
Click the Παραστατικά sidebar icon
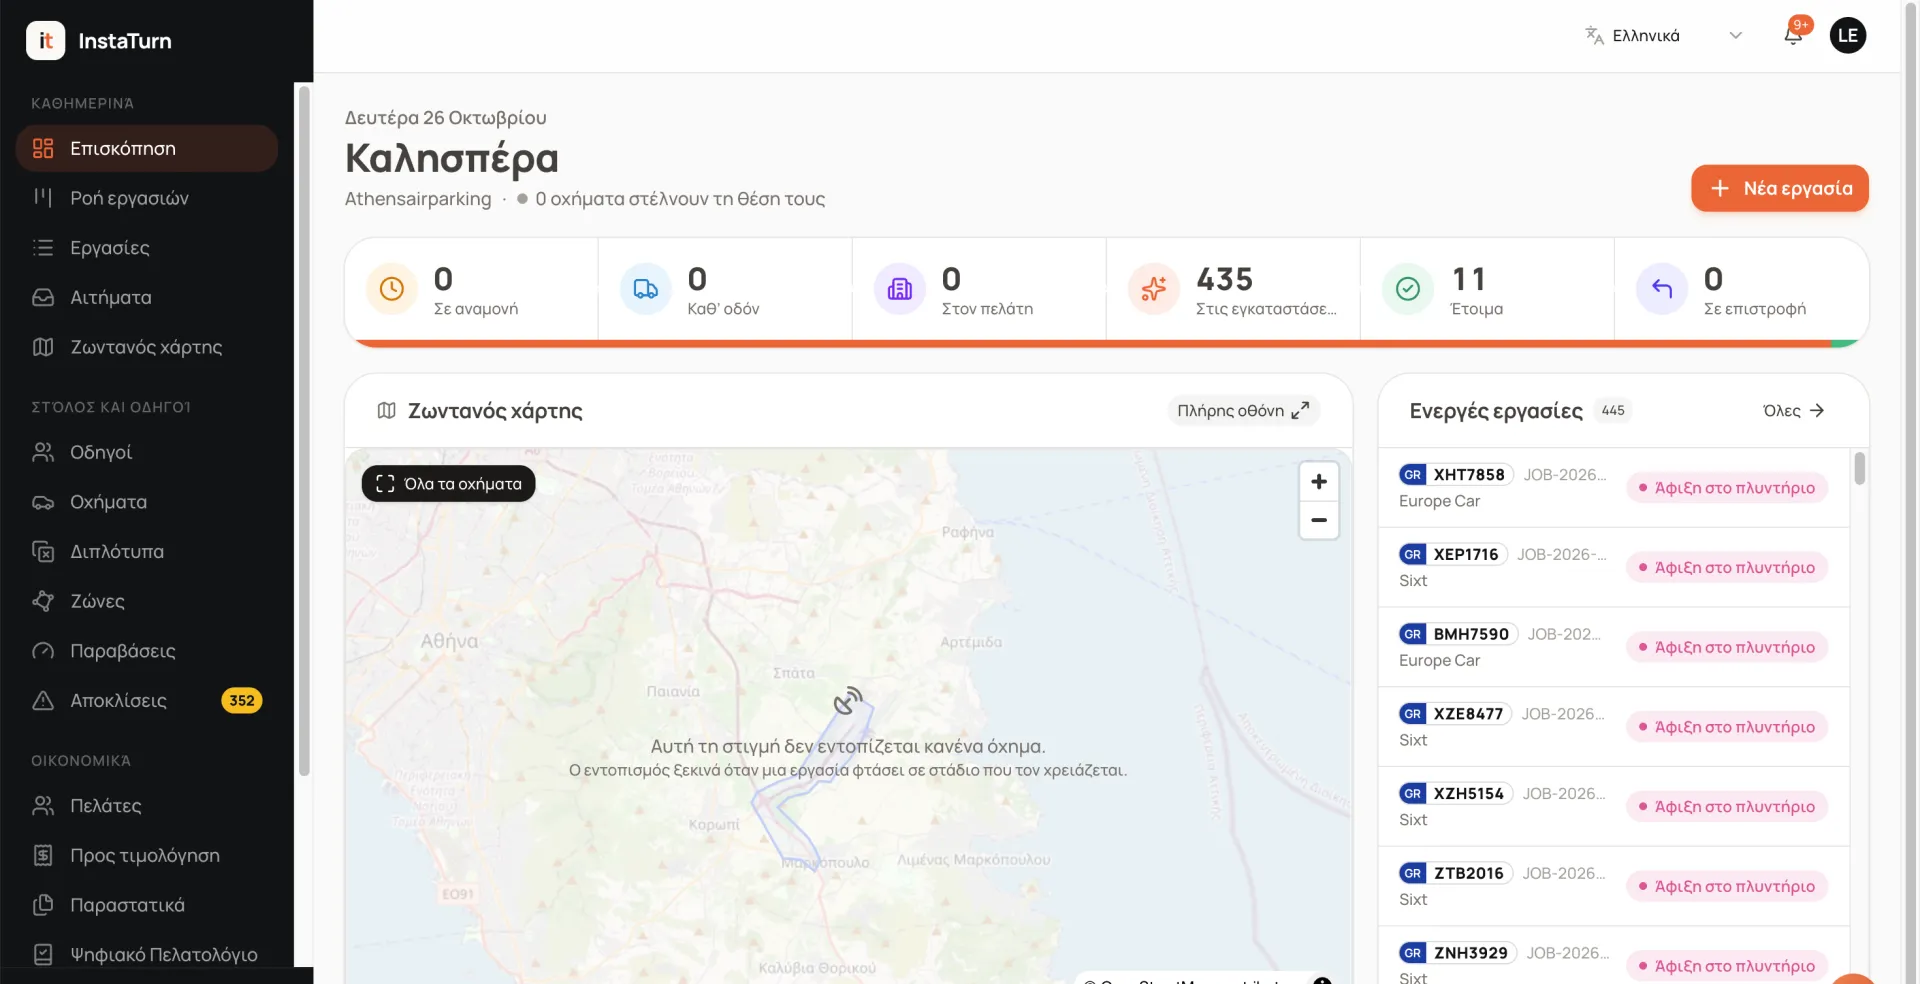(x=43, y=905)
